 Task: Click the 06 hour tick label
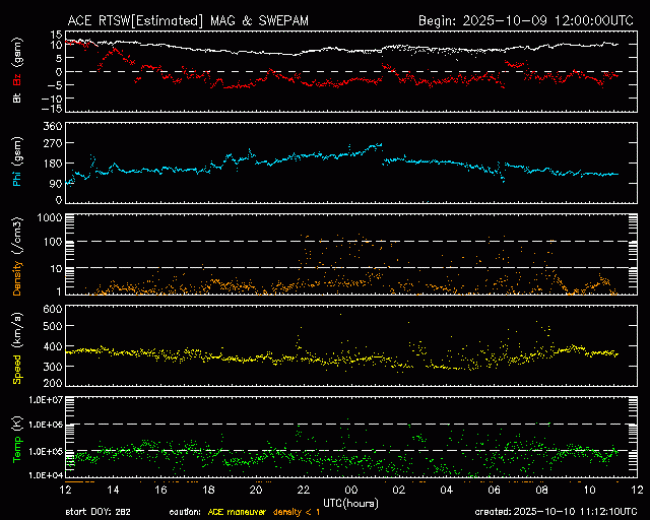click(x=494, y=490)
